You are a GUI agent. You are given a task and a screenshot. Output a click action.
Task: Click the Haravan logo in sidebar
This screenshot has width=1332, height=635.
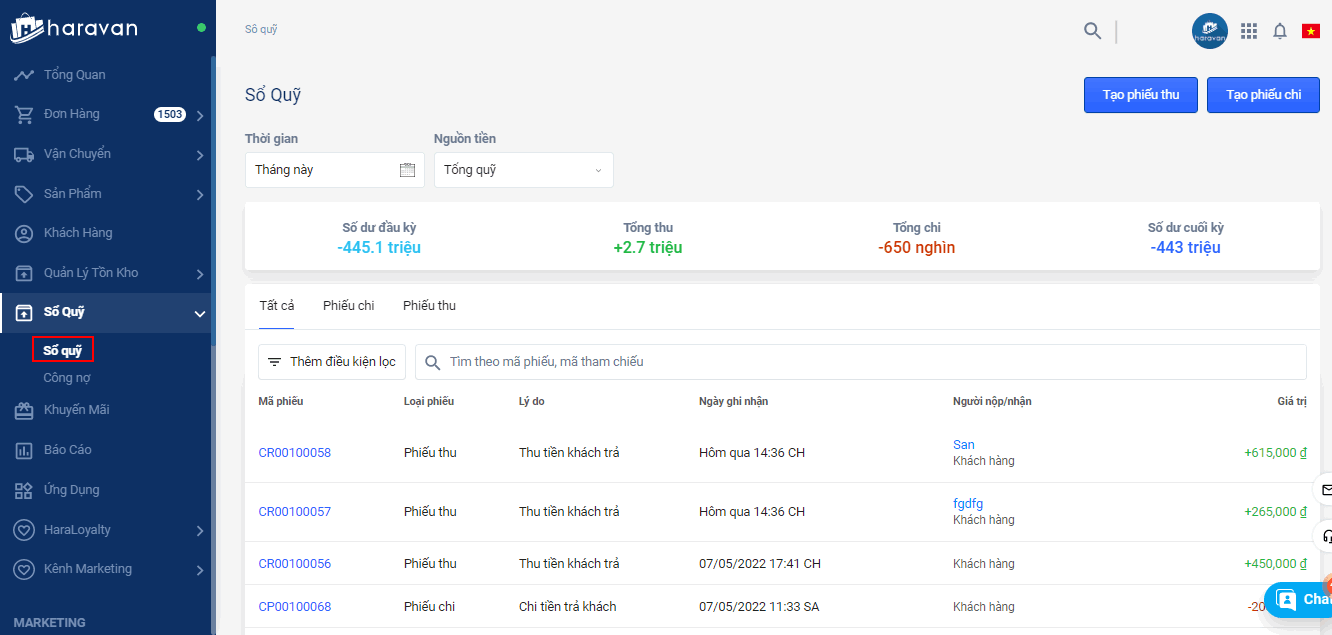[75, 28]
